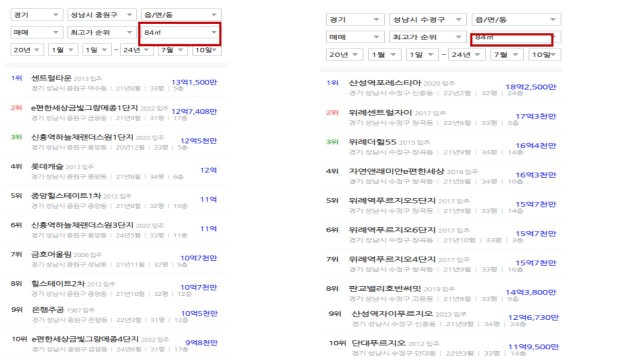Click the 17억3천만 price of 위례센트럴자이
Image resolution: width=640 pixels, height=360 pixels.
coord(536,116)
